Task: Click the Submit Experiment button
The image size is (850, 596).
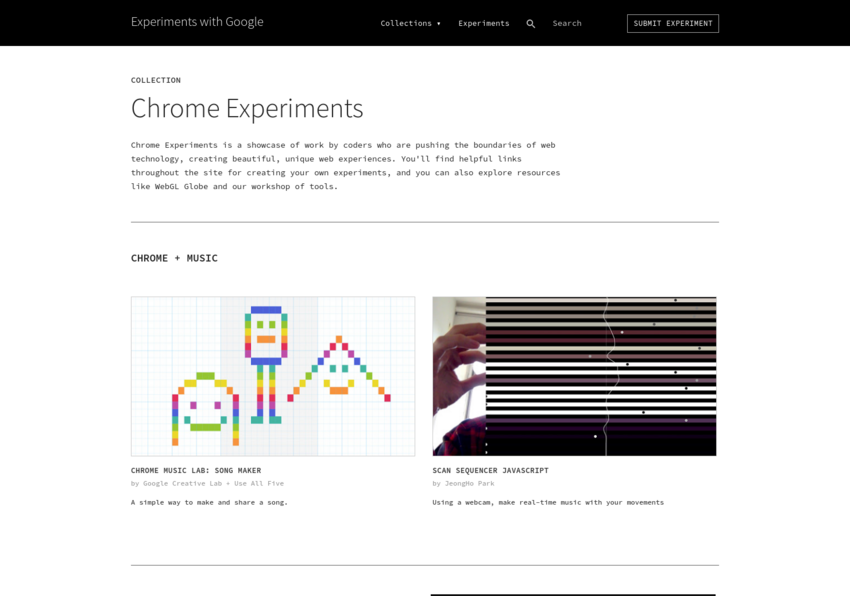Action: 673,23
